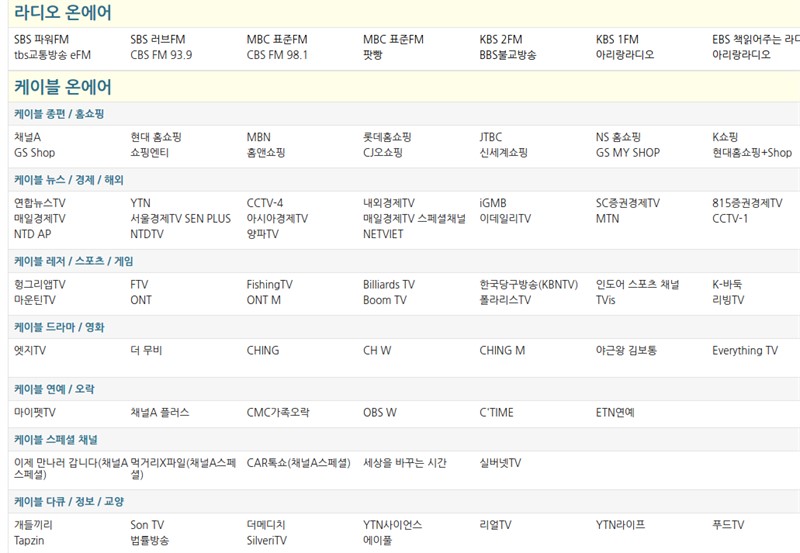
Task: Open 아시아경제TV channel
Action: (277, 218)
